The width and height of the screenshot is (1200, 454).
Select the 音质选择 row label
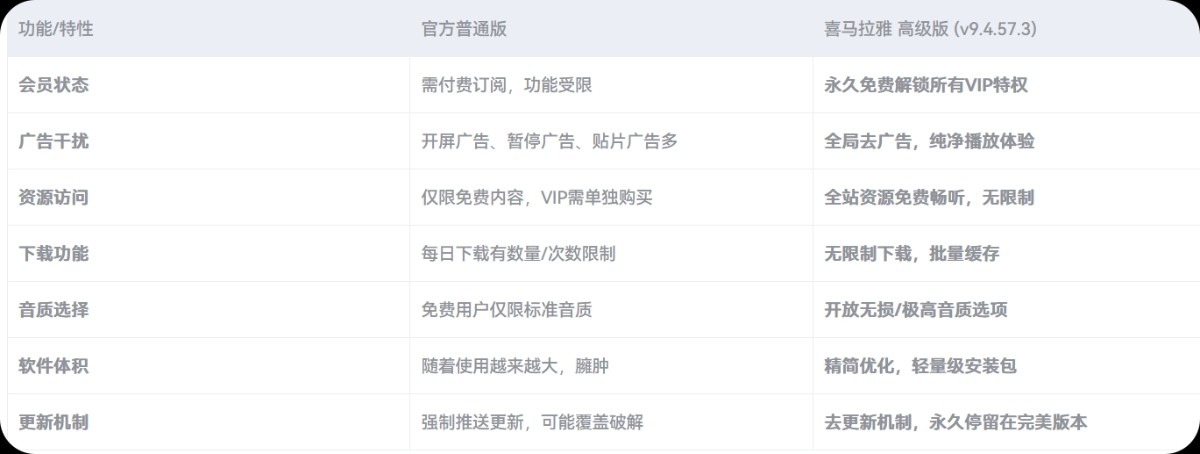click(x=54, y=310)
